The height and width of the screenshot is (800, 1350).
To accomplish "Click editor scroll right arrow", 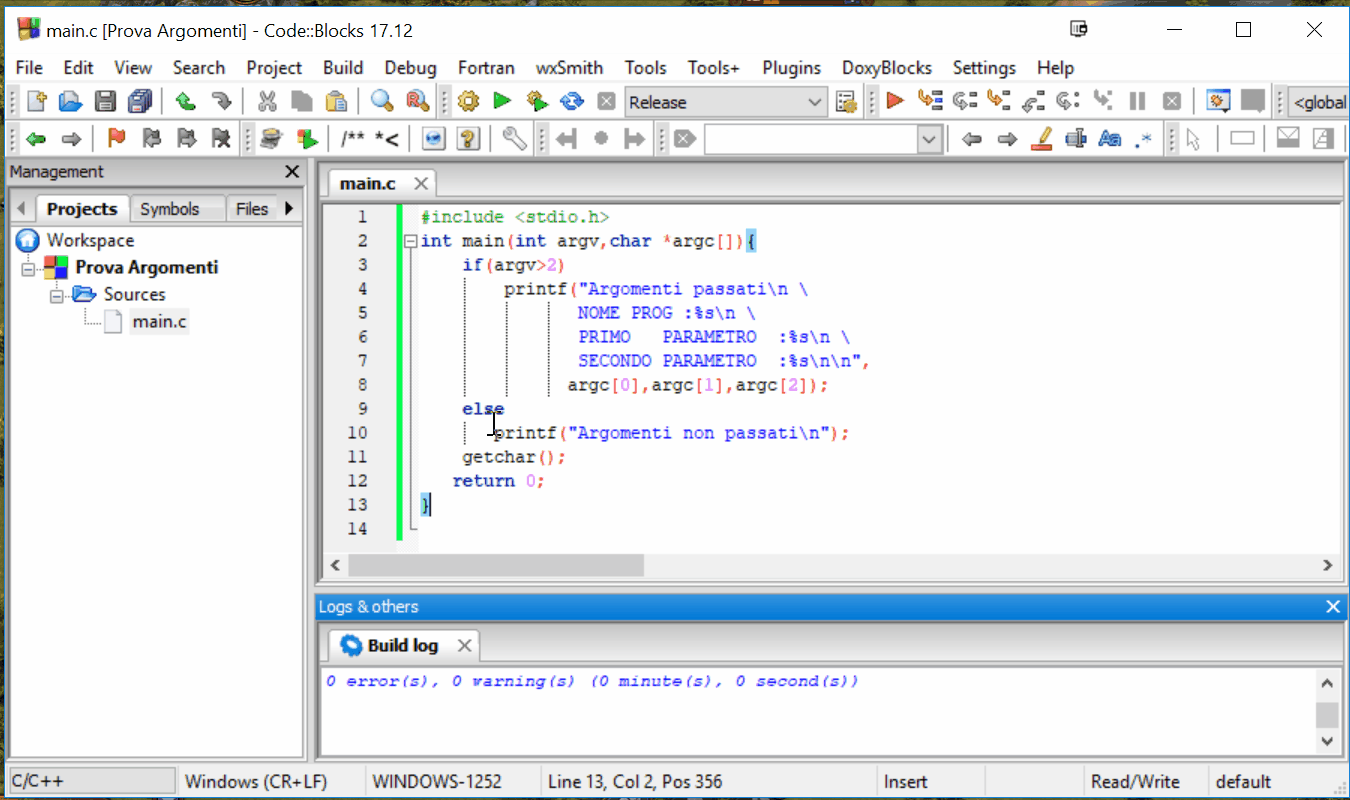I will pyautogui.click(x=1327, y=566).
